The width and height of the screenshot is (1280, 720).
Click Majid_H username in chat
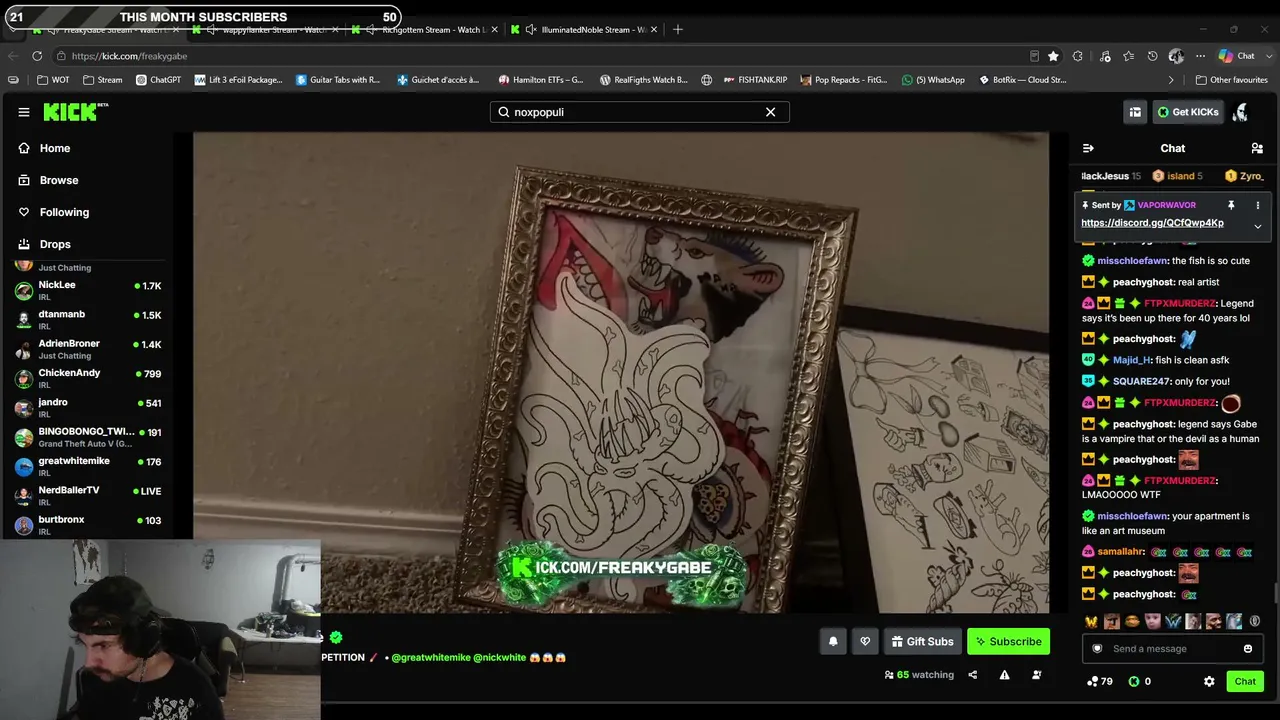pos(1131,360)
